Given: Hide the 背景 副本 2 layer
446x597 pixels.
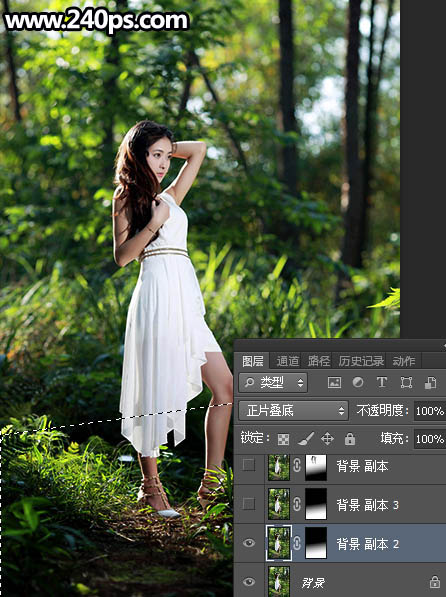Looking at the screenshot, I should click(x=249, y=543).
